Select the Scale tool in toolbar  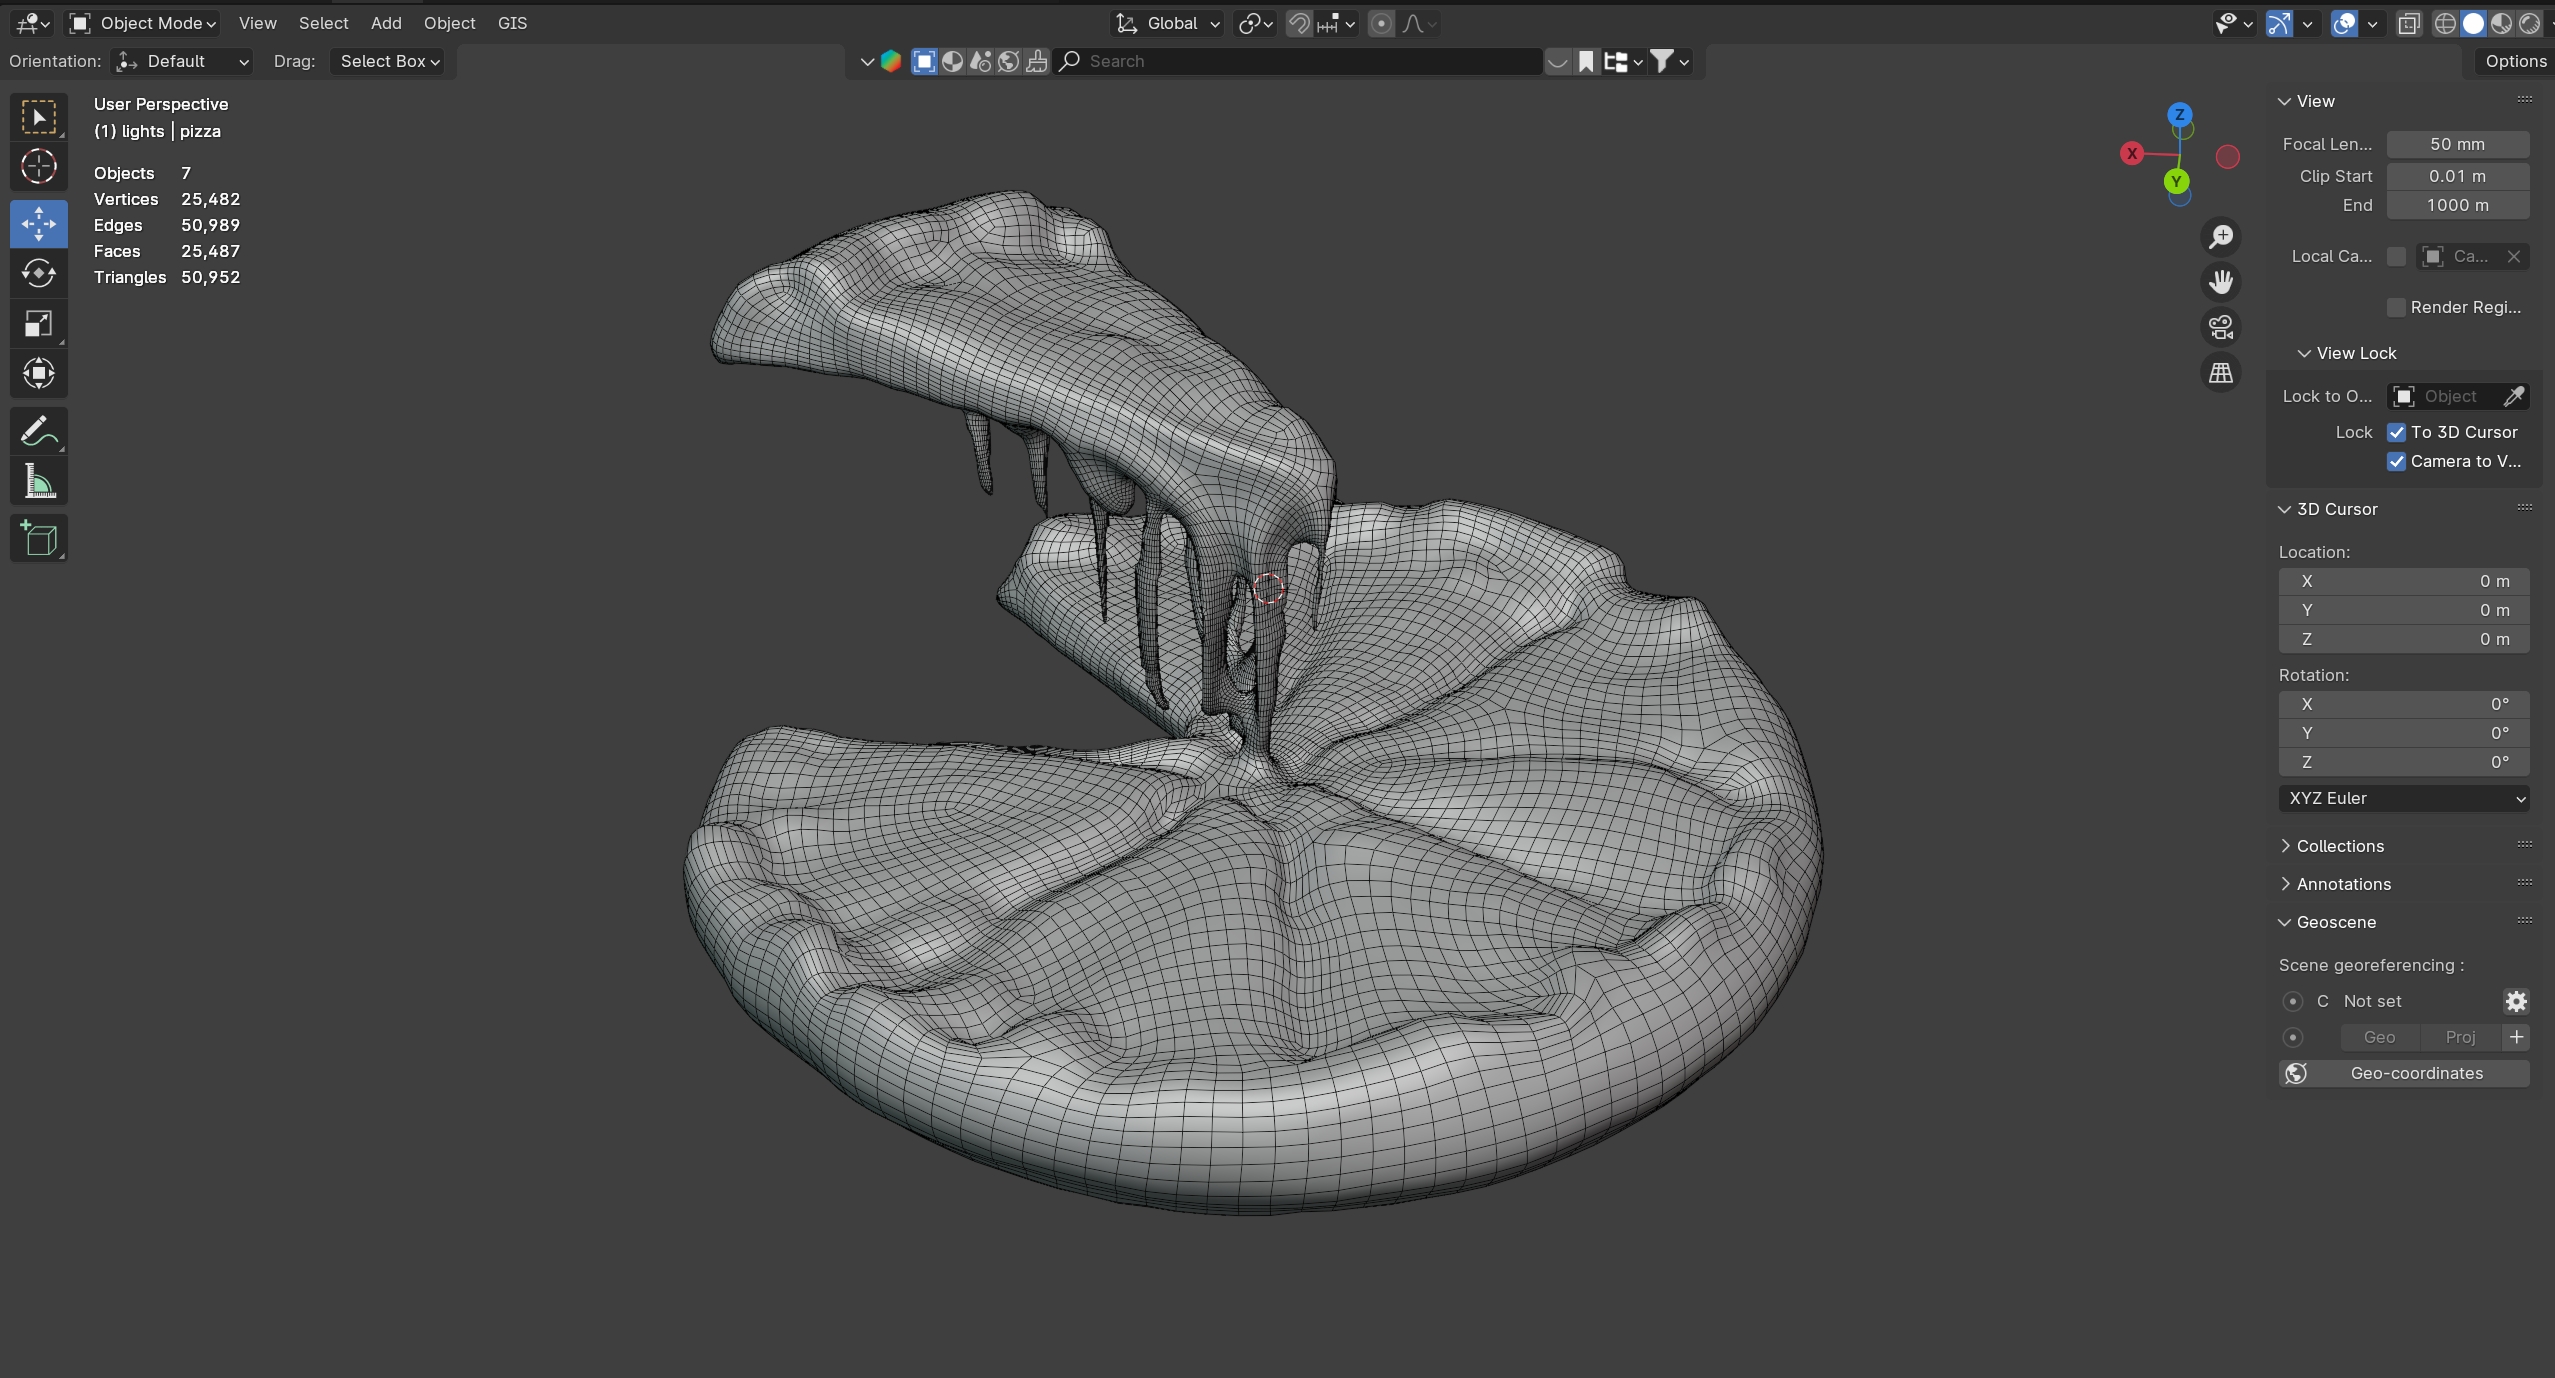(38, 324)
